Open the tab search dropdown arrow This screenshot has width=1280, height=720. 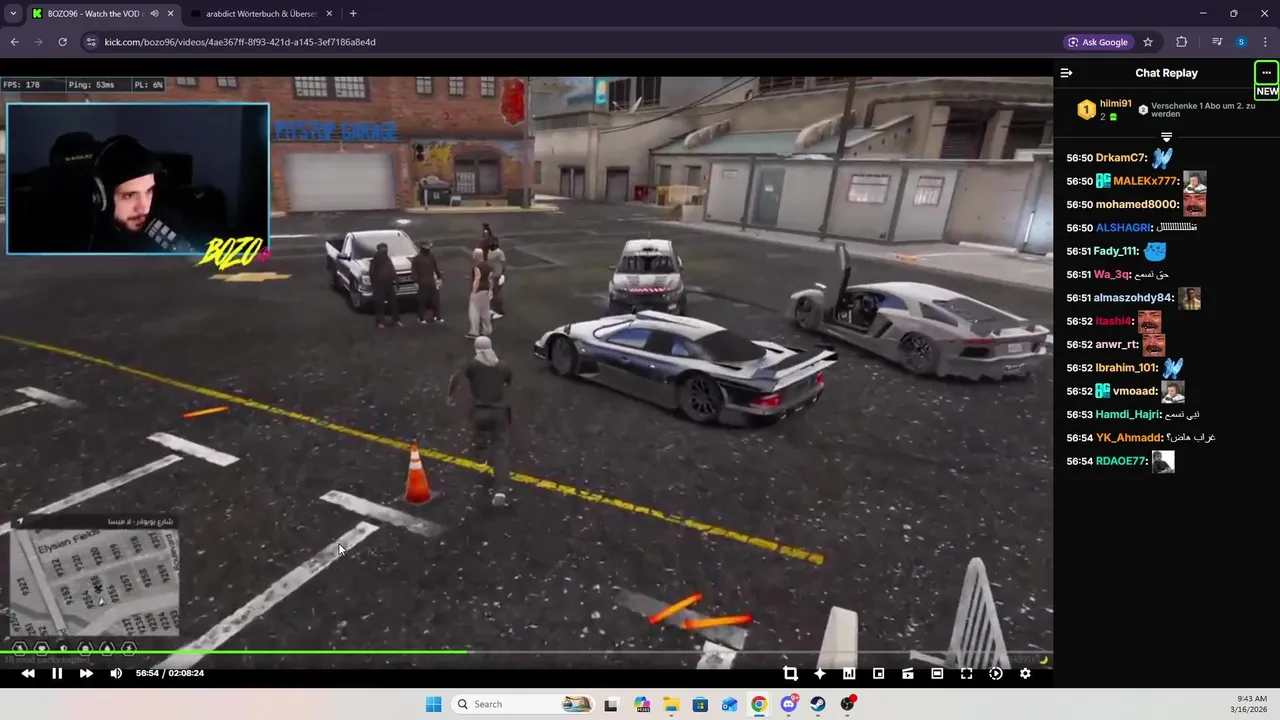coord(13,14)
